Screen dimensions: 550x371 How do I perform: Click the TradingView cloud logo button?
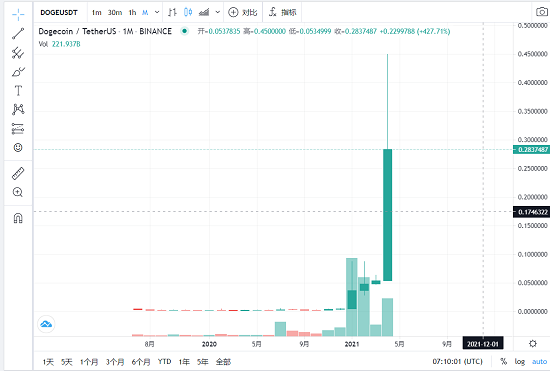click(46, 324)
